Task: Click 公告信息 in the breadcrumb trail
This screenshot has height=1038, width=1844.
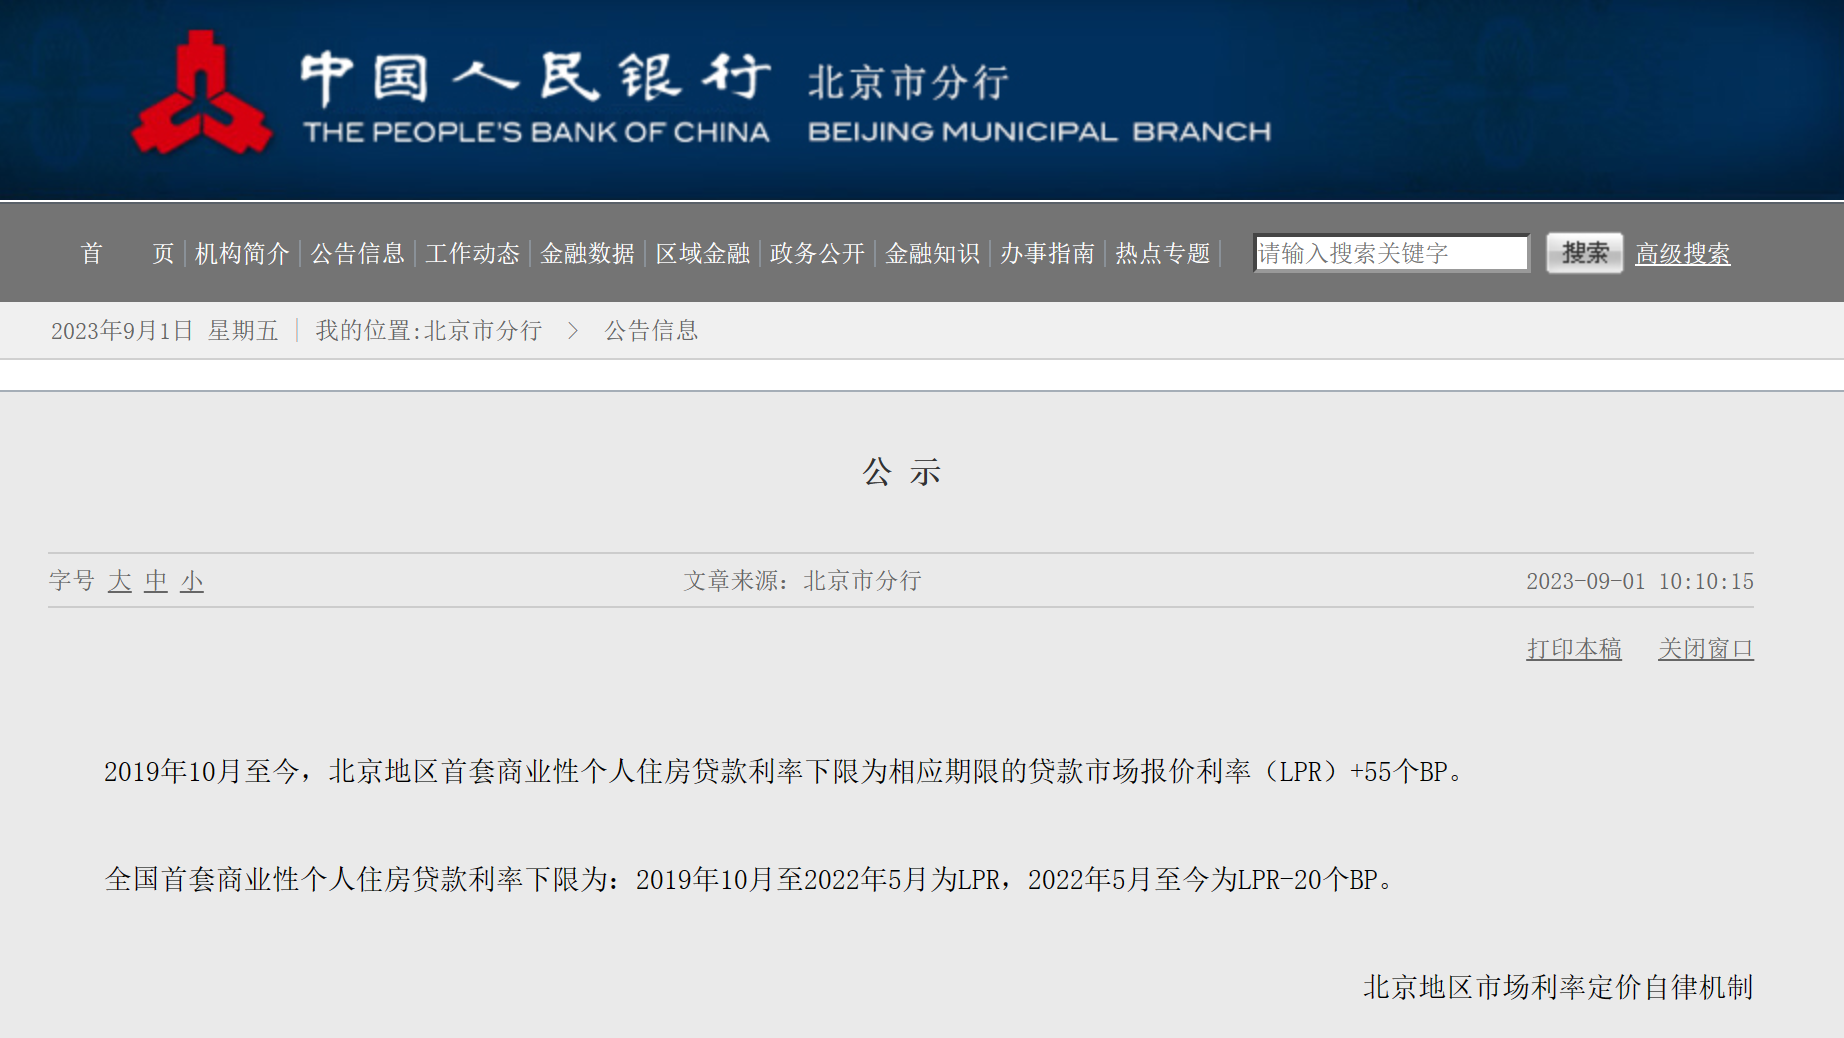Action: click(651, 331)
